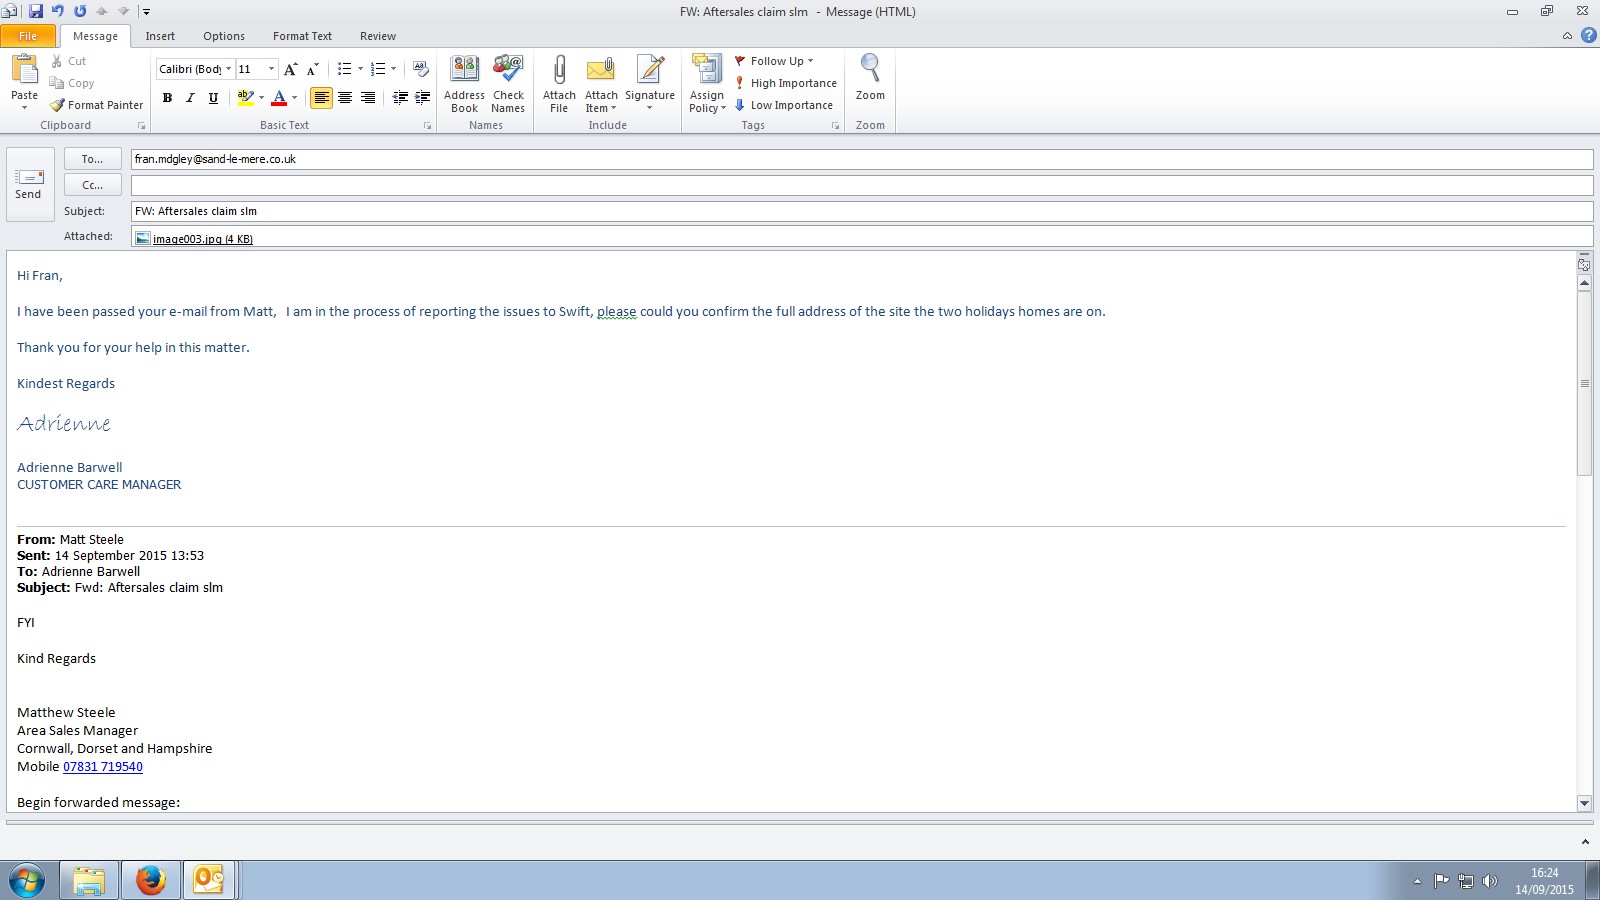Screen dimensions: 1600x900
Task: Open Outlook Help with the question mark icon
Action: click(x=1588, y=35)
